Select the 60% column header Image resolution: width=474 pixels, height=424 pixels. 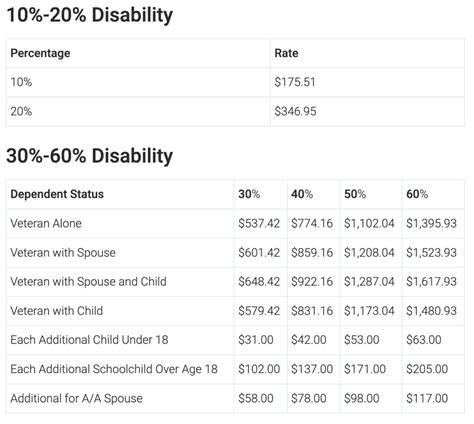(x=417, y=194)
